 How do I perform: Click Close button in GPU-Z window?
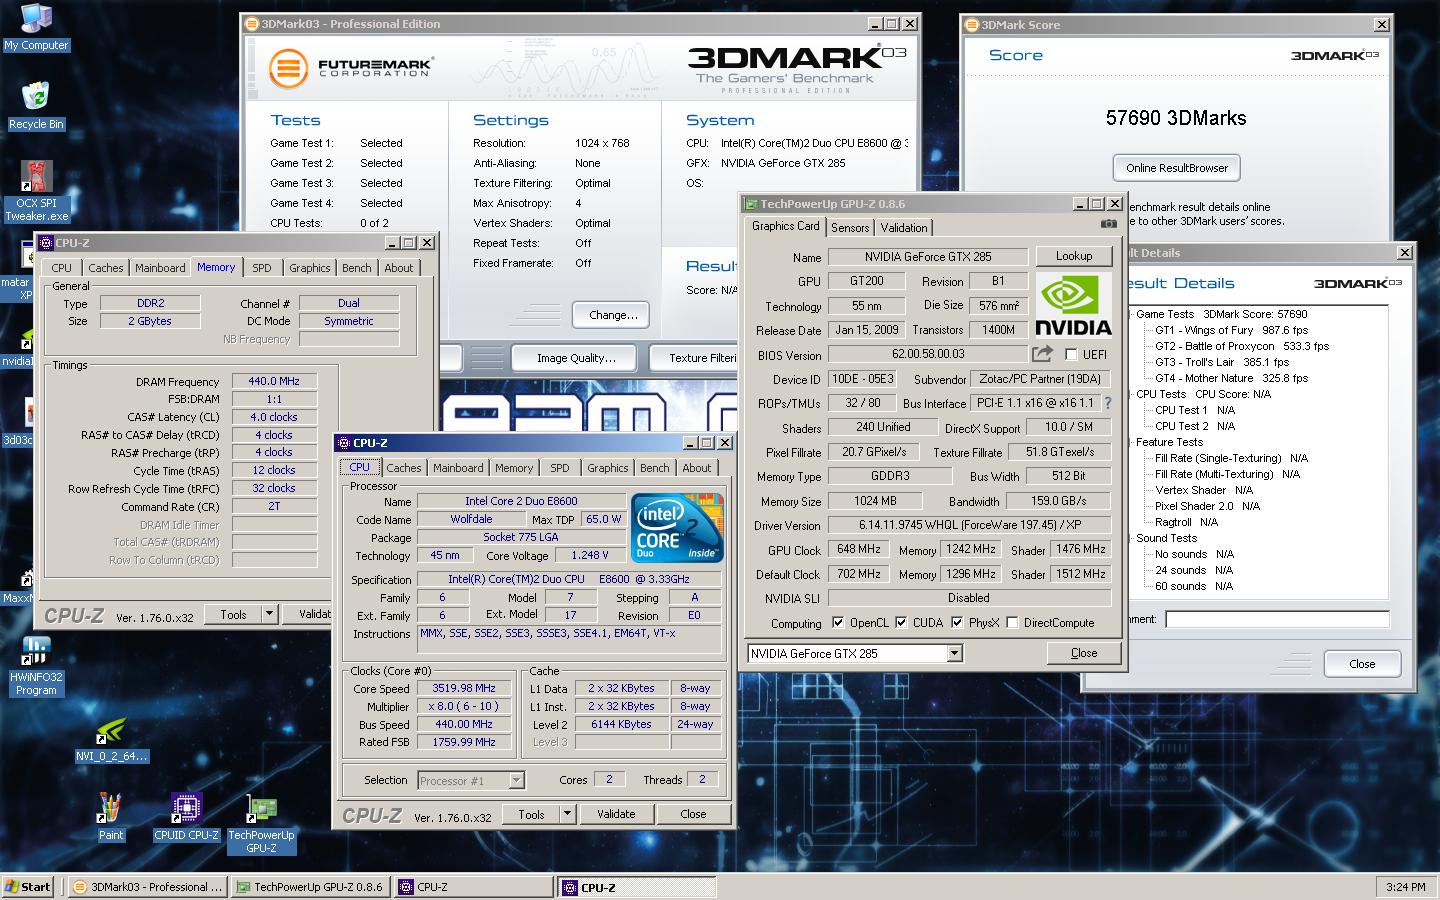click(1084, 653)
